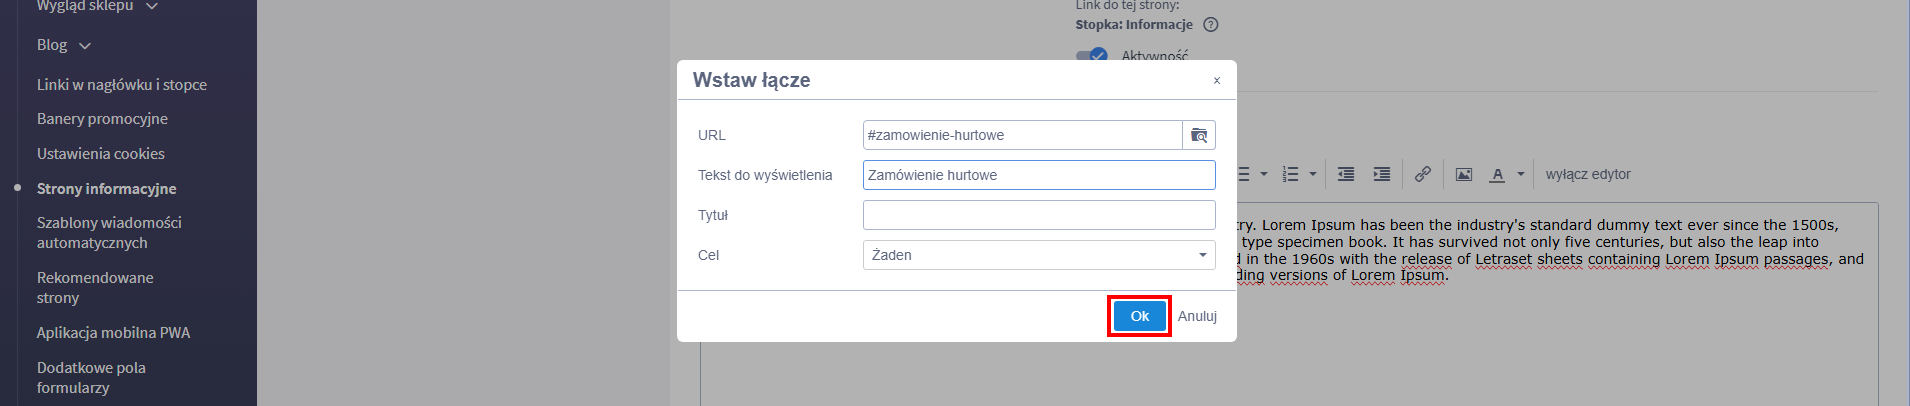Confirm the link with the Ok button
Image resolution: width=1910 pixels, height=406 pixels.
1139,316
